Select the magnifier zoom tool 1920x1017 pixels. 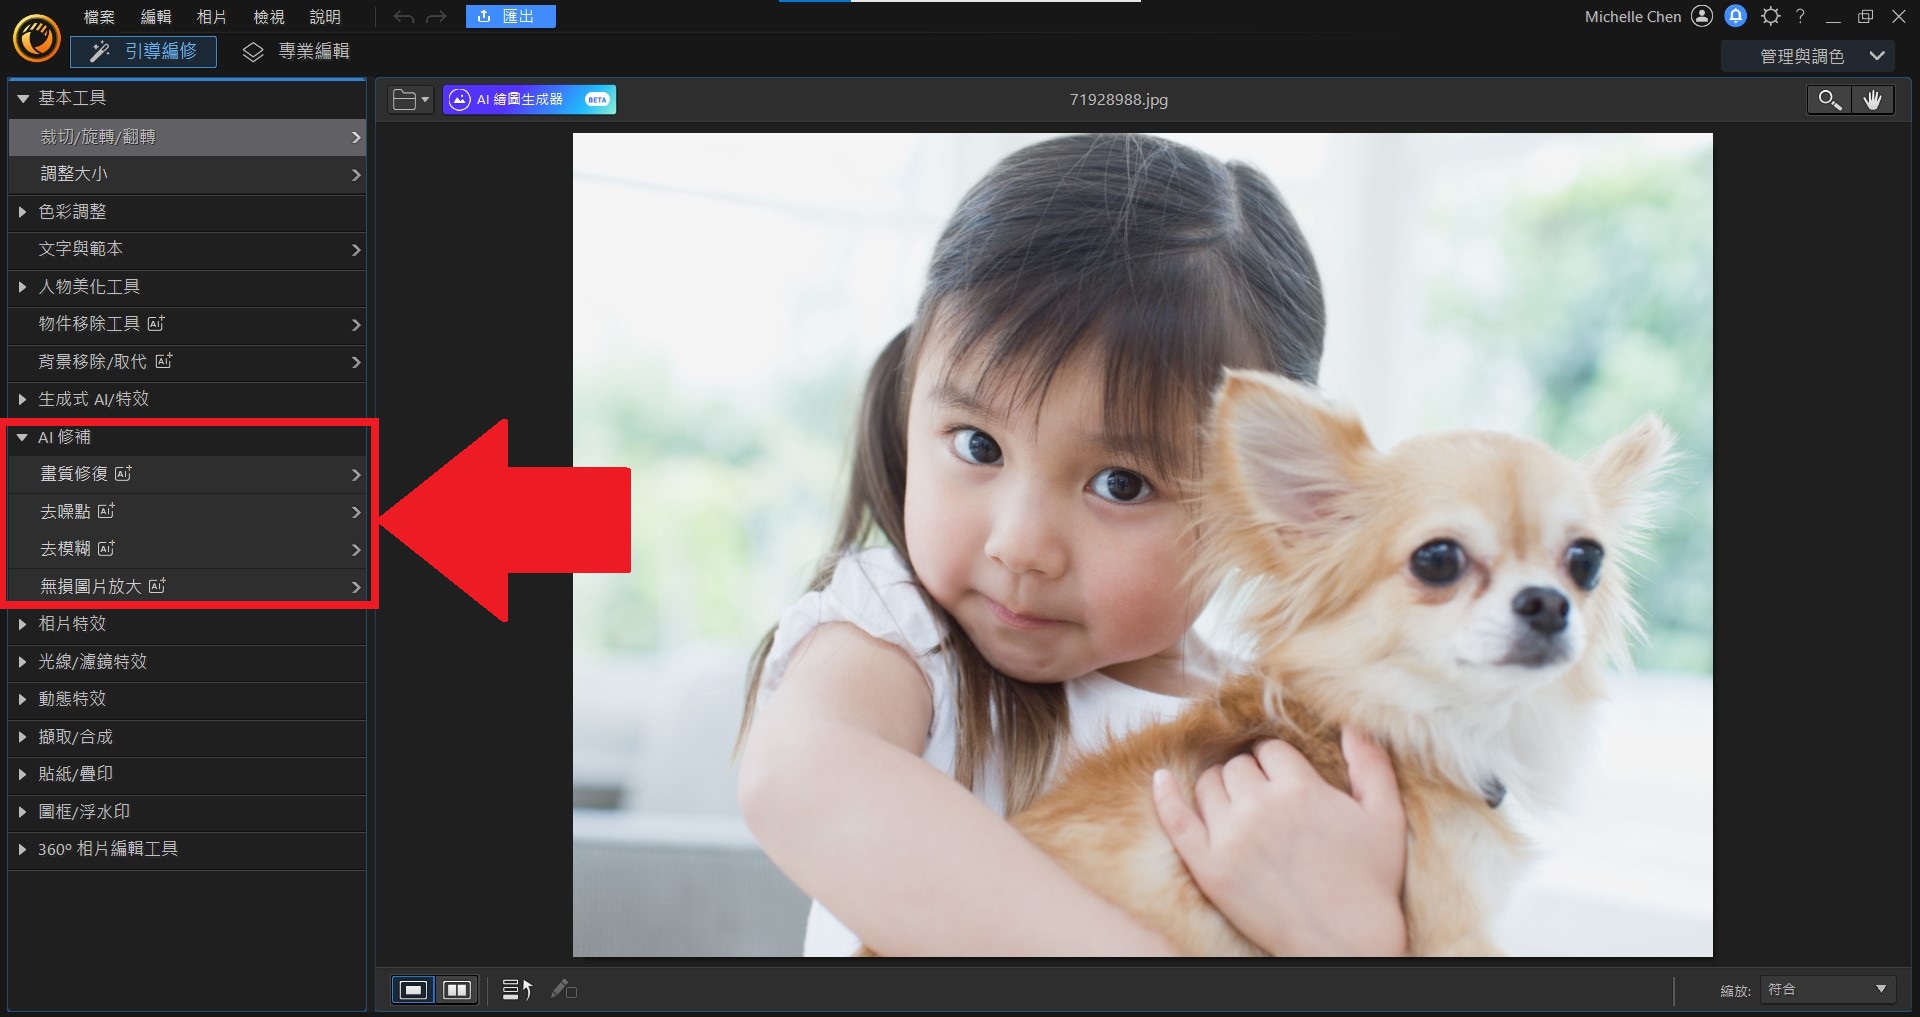(1829, 100)
